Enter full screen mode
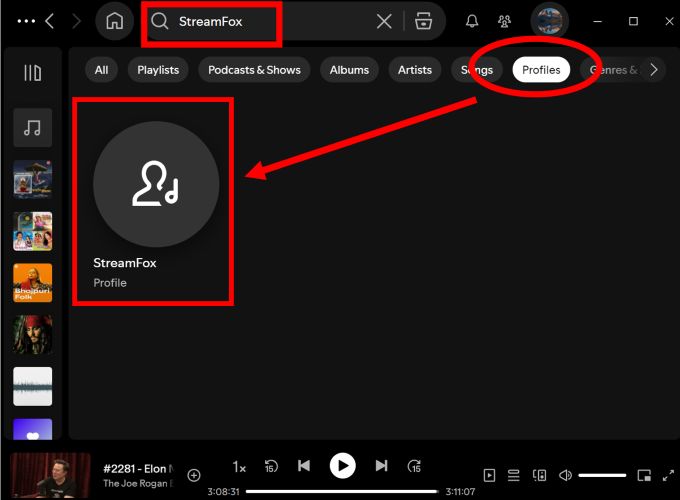680x500 pixels. tap(668, 475)
